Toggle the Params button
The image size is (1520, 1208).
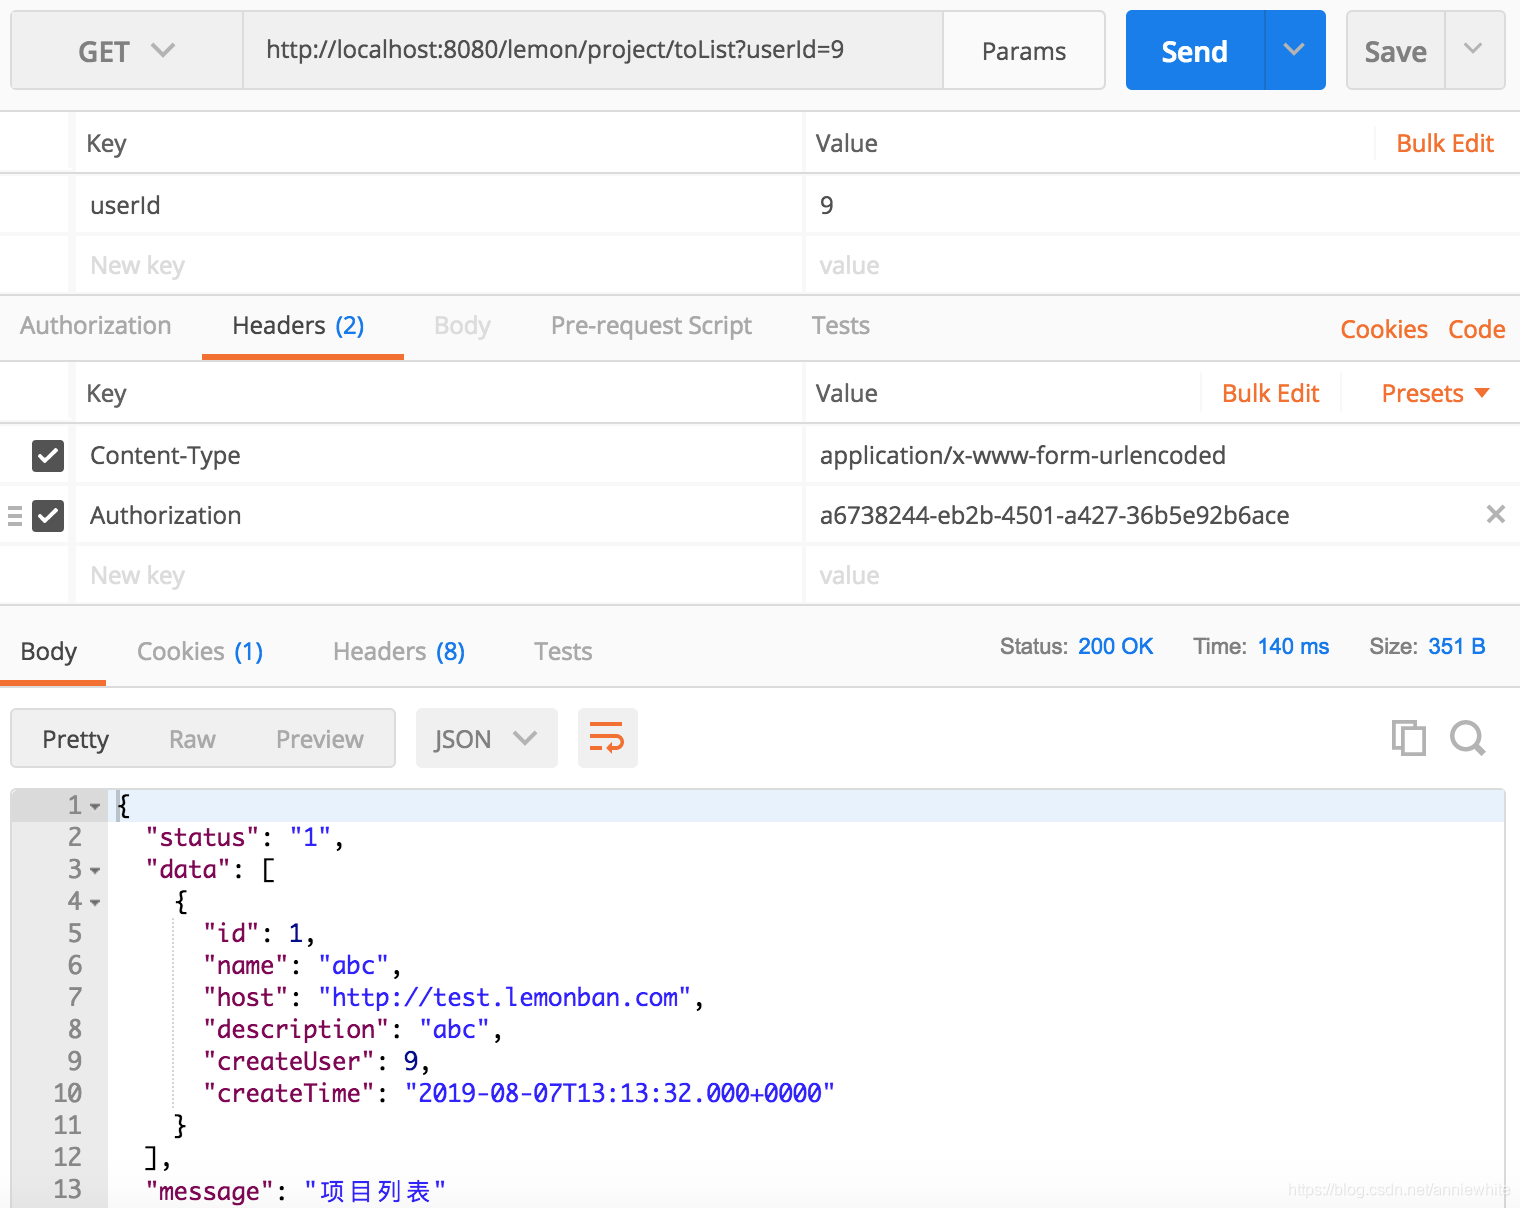point(1024,51)
